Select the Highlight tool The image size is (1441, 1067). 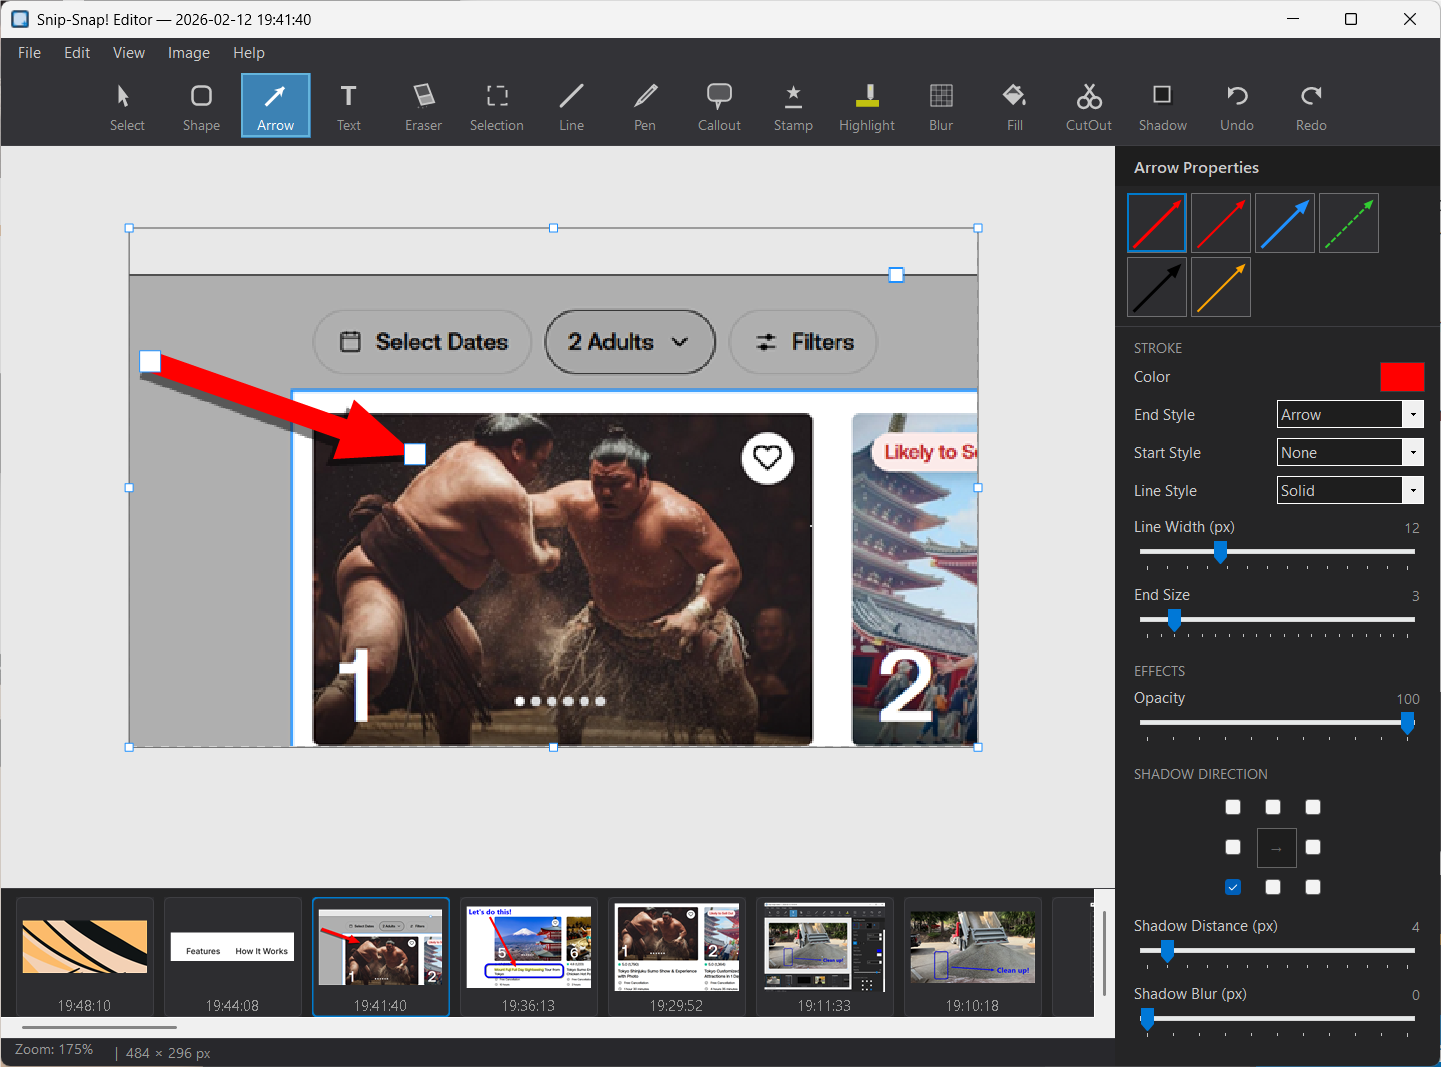pos(867,106)
